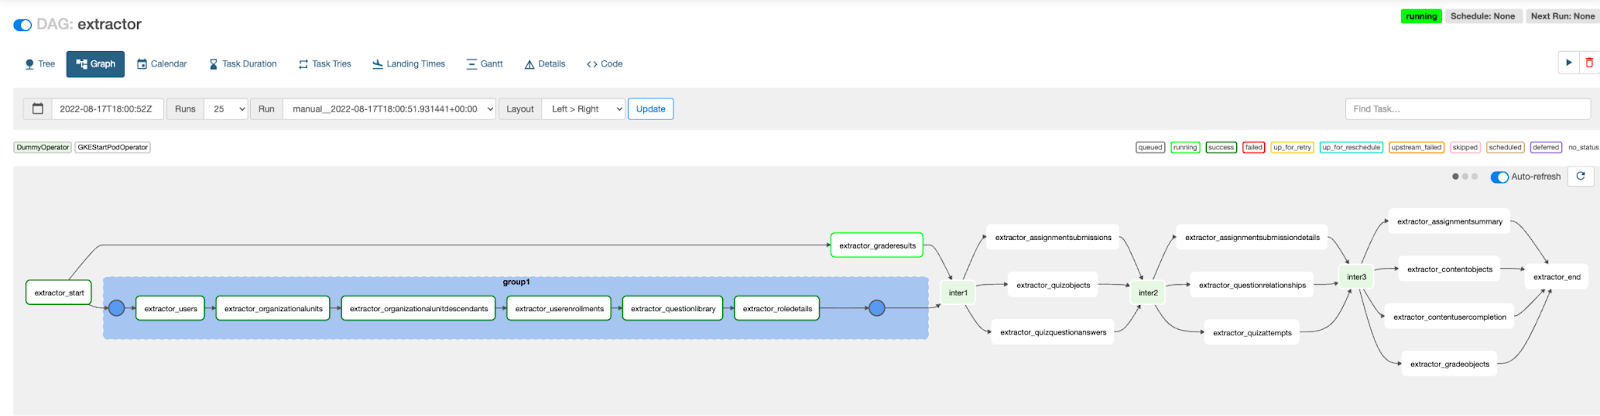Delete the DAG with the trash icon
The image size is (1600, 416).
1589,63
